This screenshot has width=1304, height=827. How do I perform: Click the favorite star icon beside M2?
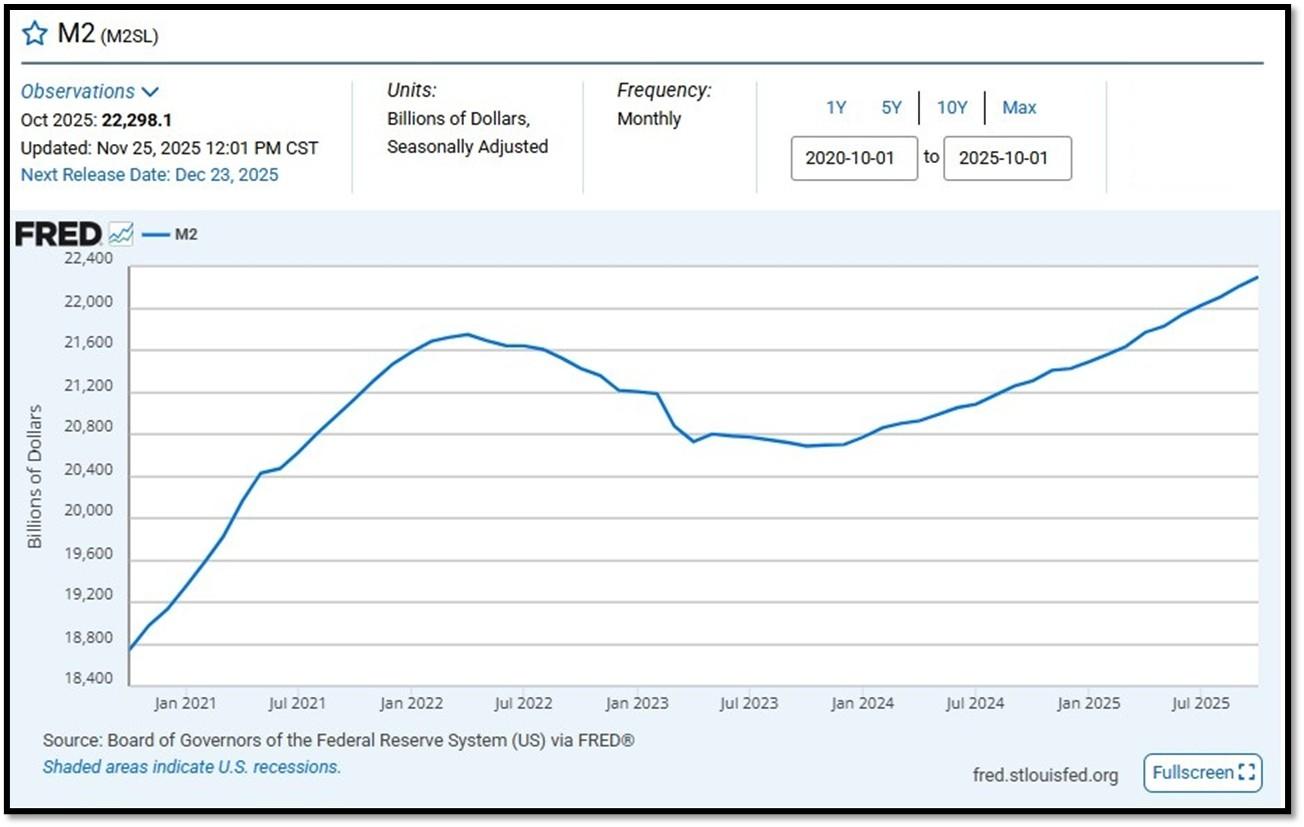[35, 35]
